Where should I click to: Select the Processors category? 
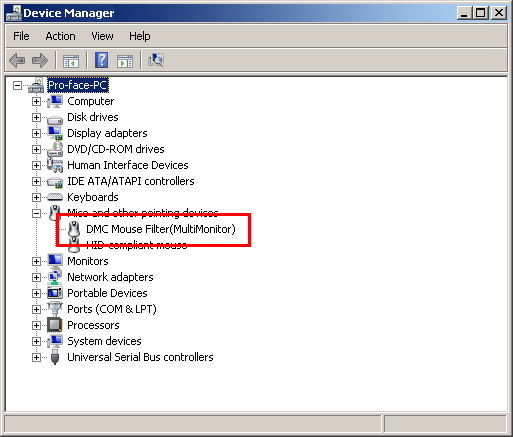tap(93, 325)
